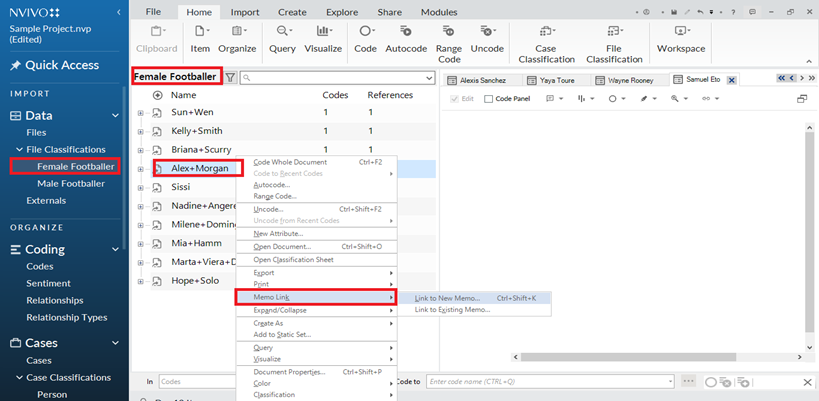Viewport: 819px width, 401px height.
Task: Collapse the Coding section chevron
Action: [x=115, y=249]
